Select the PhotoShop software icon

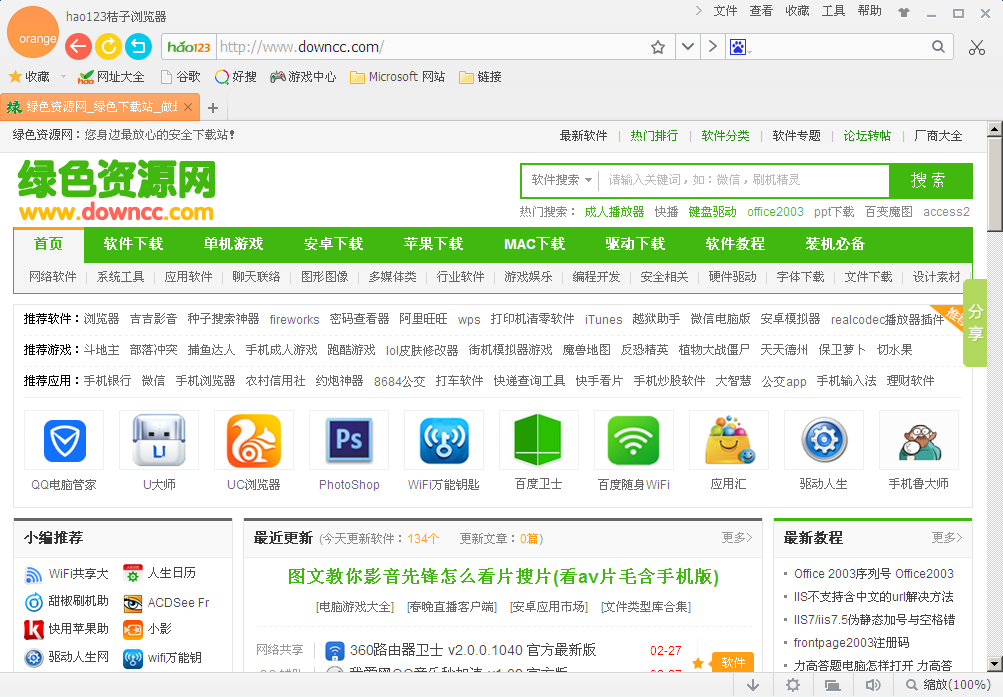tap(348, 440)
